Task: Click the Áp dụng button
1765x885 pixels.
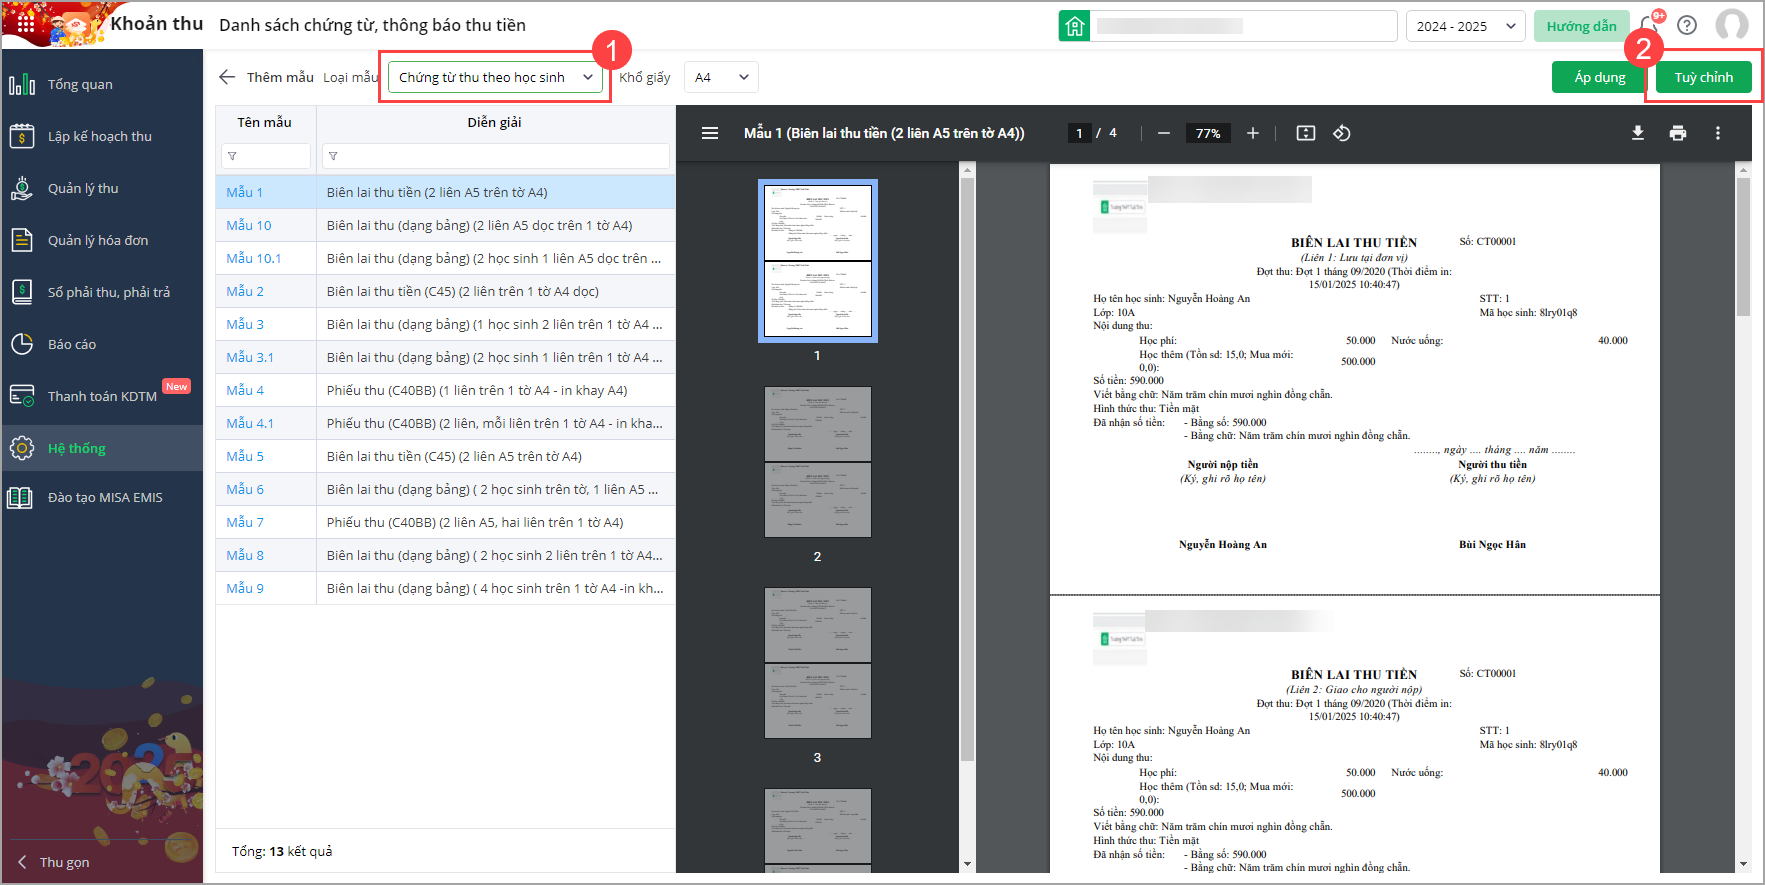Action: click(1600, 77)
